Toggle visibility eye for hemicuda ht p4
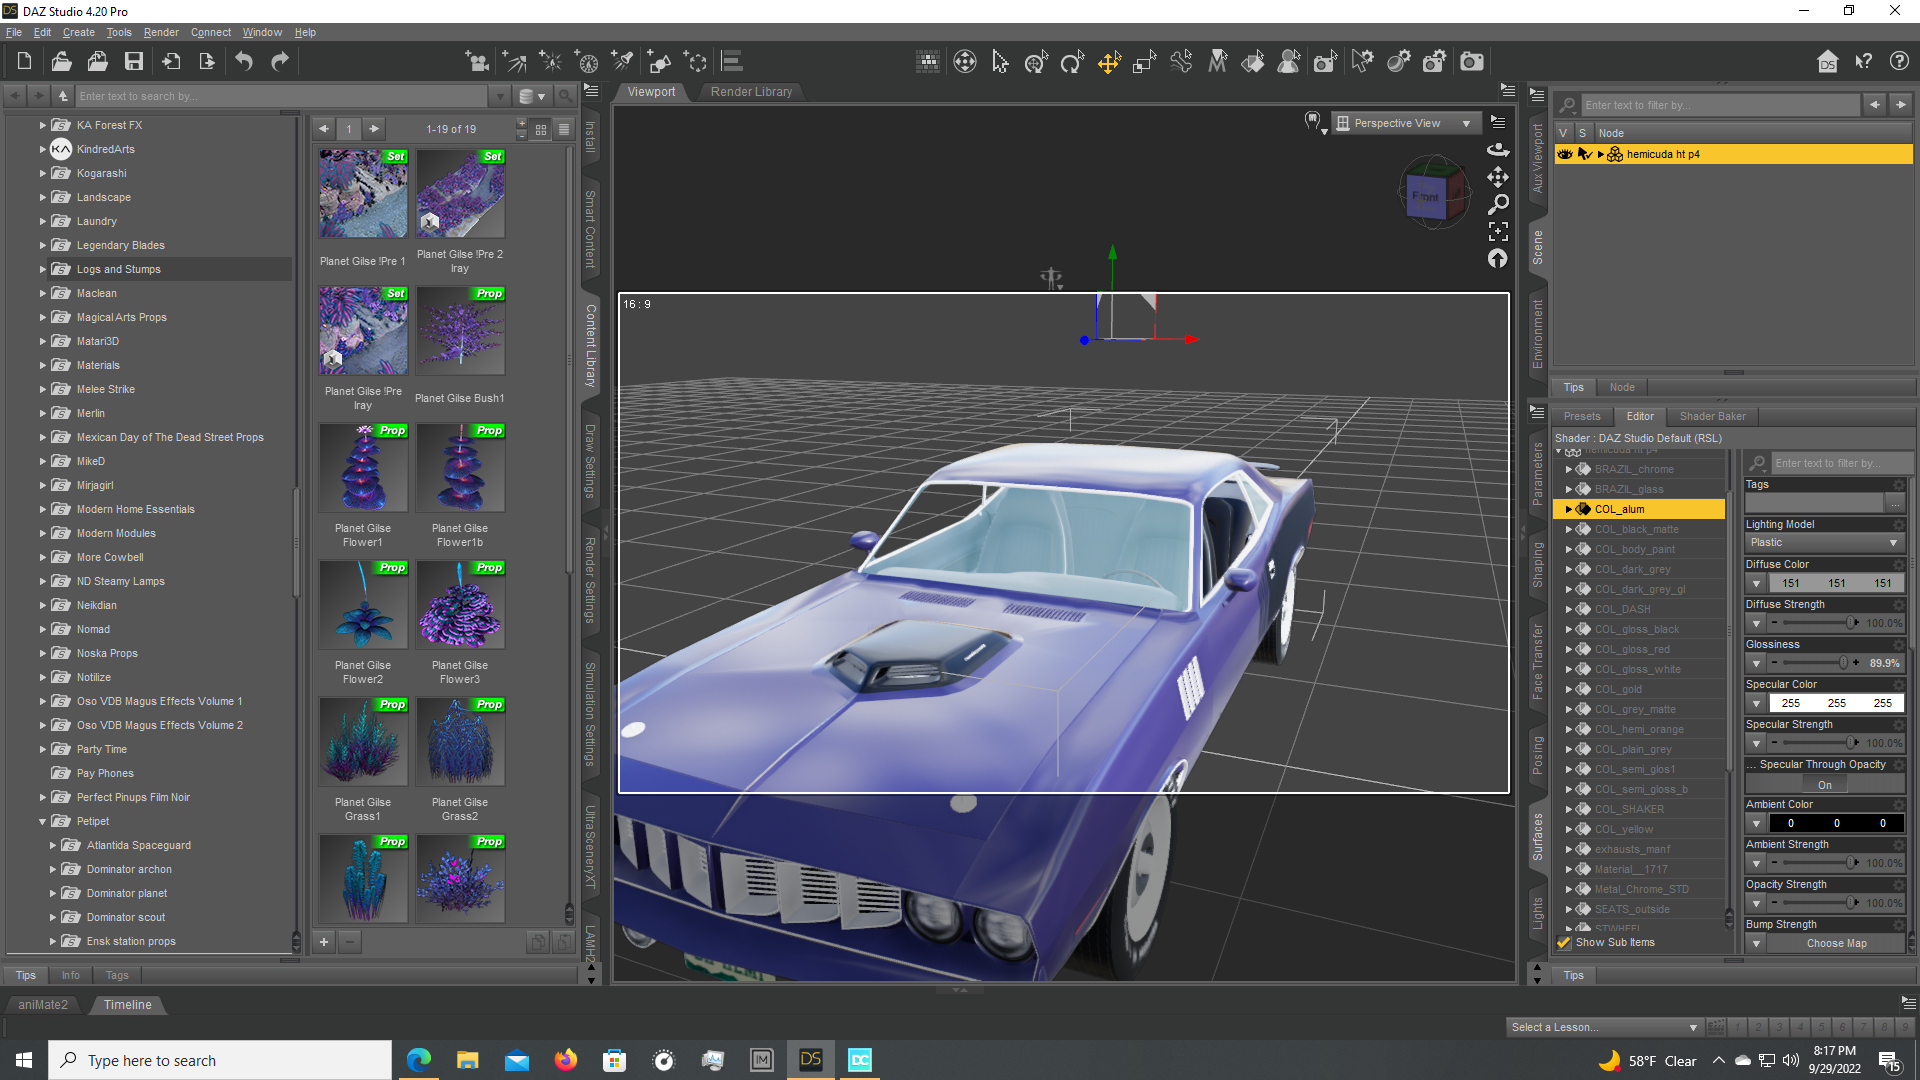The height and width of the screenshot is (1080, 1920). tap(1565, 154)
